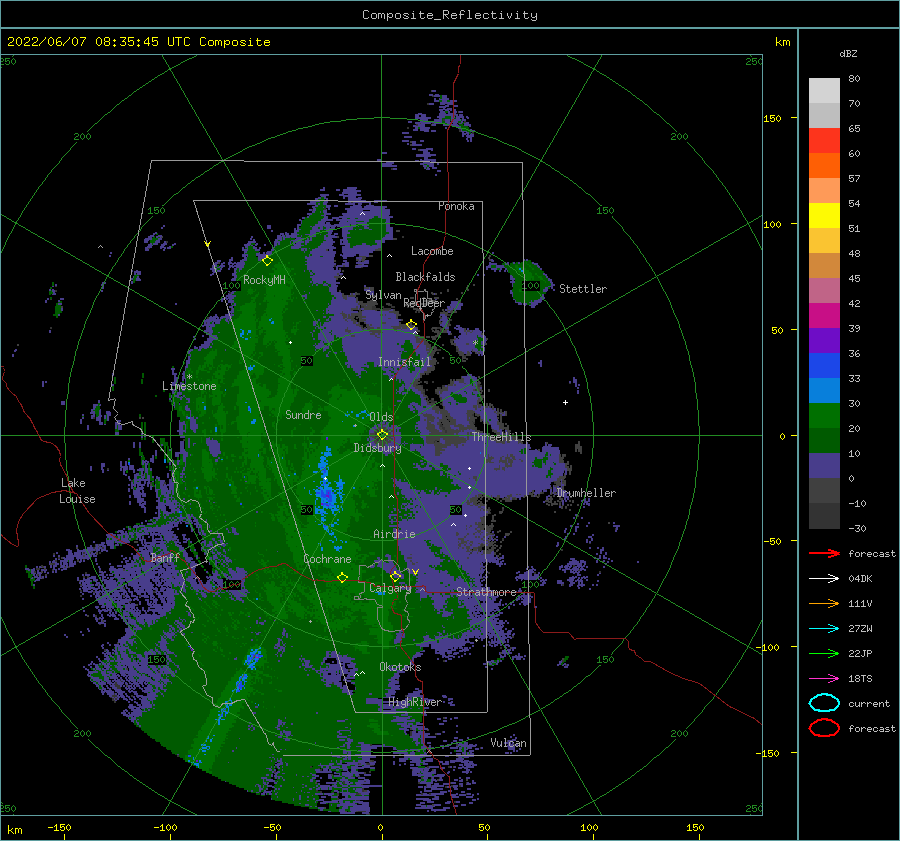Click the -150 tick on bottom km axis

click(59, 827)
